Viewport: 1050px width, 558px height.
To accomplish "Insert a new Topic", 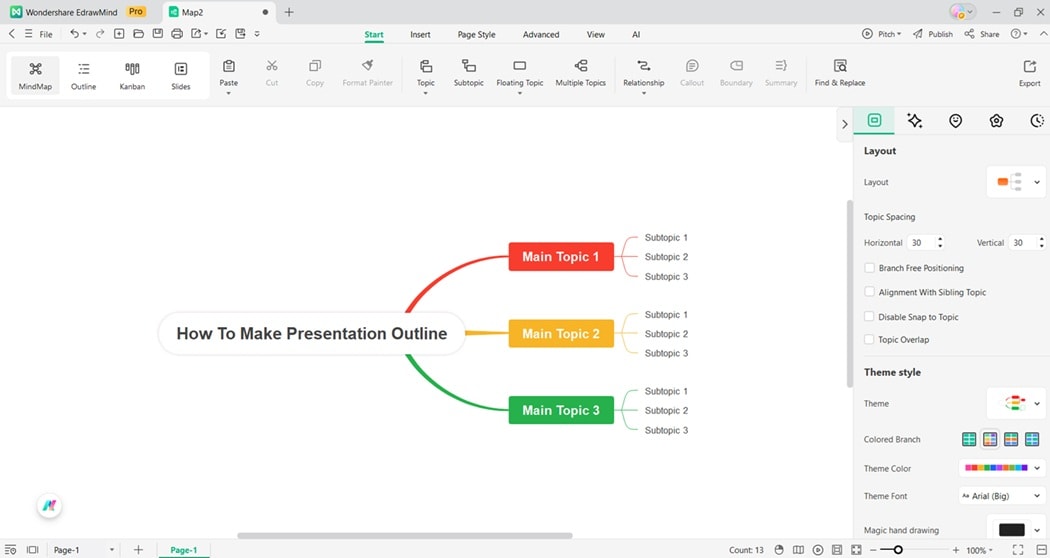I will [425, 72].
